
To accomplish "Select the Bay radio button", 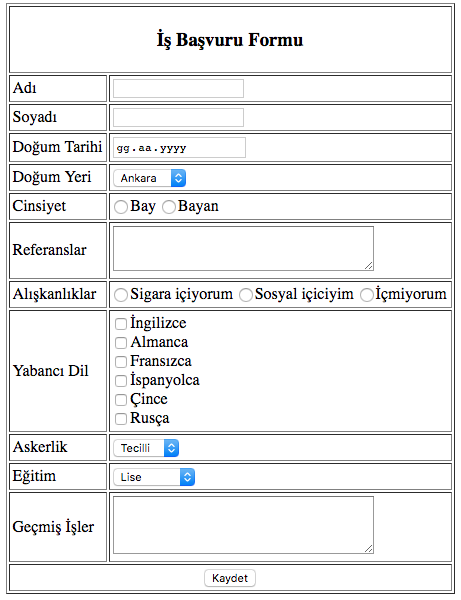I will point(121,207).
